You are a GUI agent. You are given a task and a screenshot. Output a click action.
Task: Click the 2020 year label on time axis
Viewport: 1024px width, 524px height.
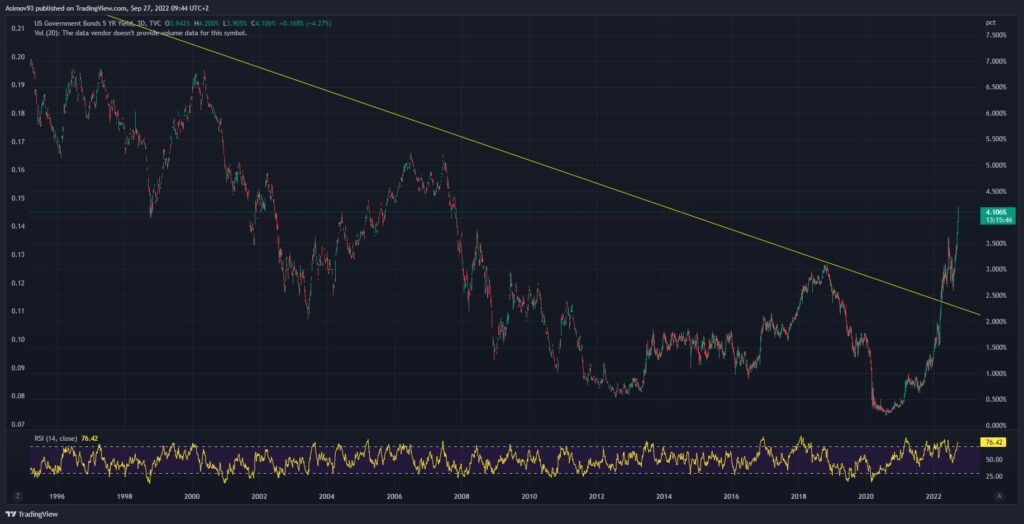pos(866,497)
